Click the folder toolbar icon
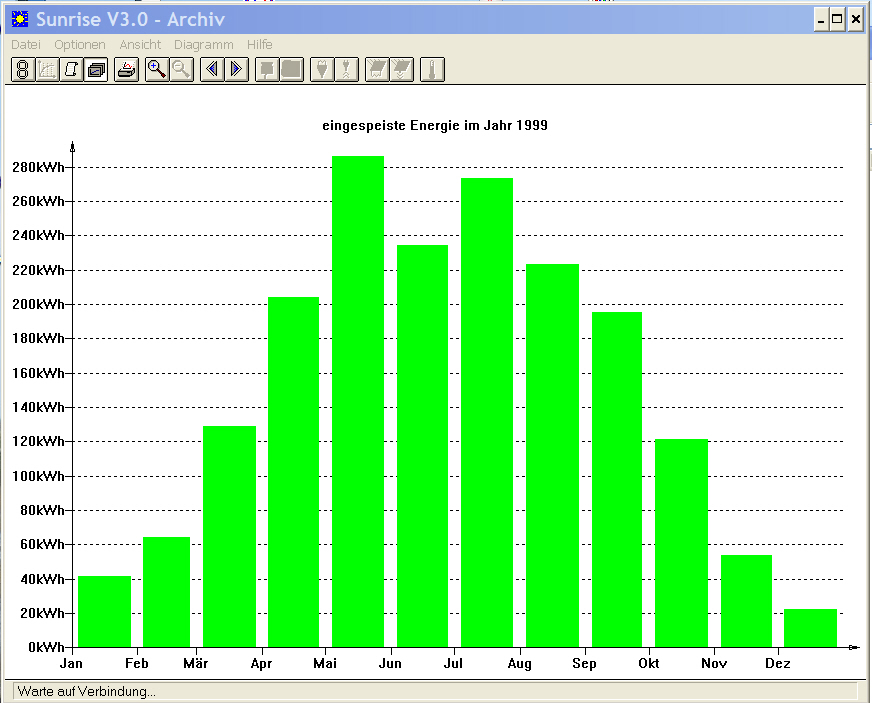The height and width of the screenshot is (703, 872). click(x=292, y=70)
